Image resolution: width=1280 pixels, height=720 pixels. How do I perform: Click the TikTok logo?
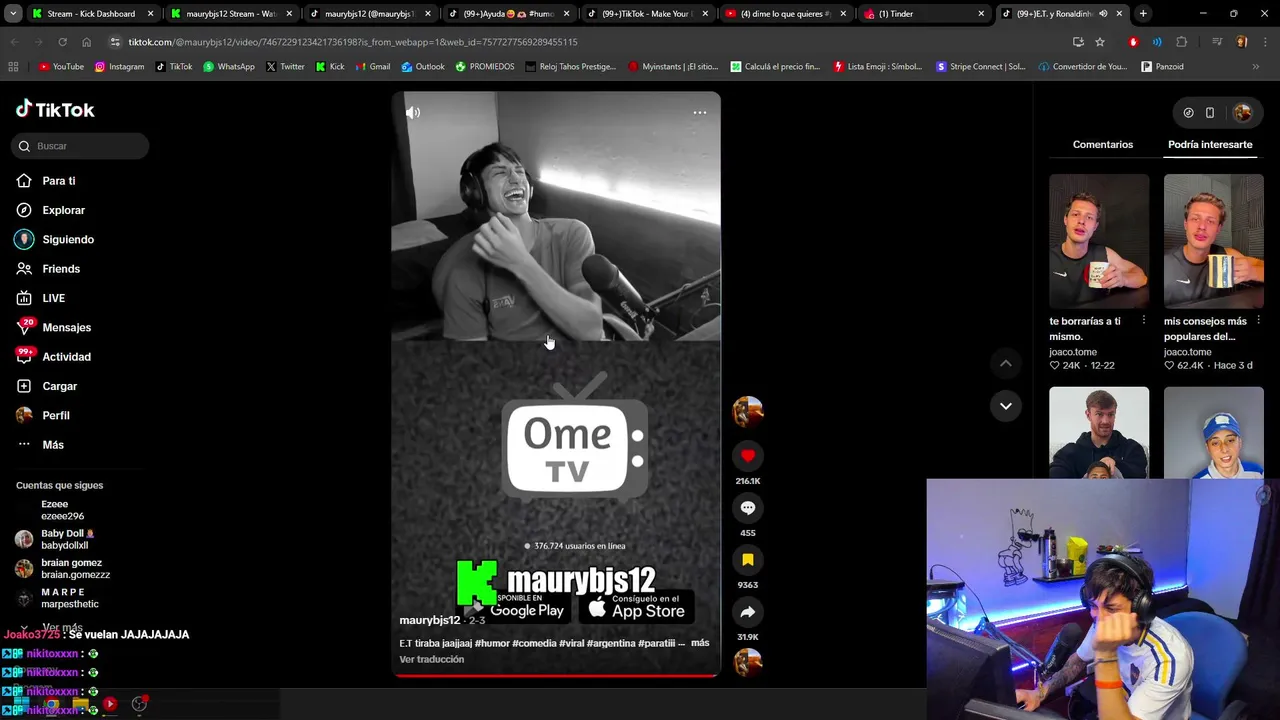tap(56, 109)
